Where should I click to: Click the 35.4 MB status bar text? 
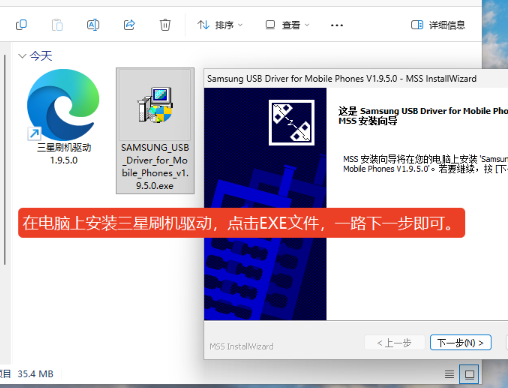[35, 374]
